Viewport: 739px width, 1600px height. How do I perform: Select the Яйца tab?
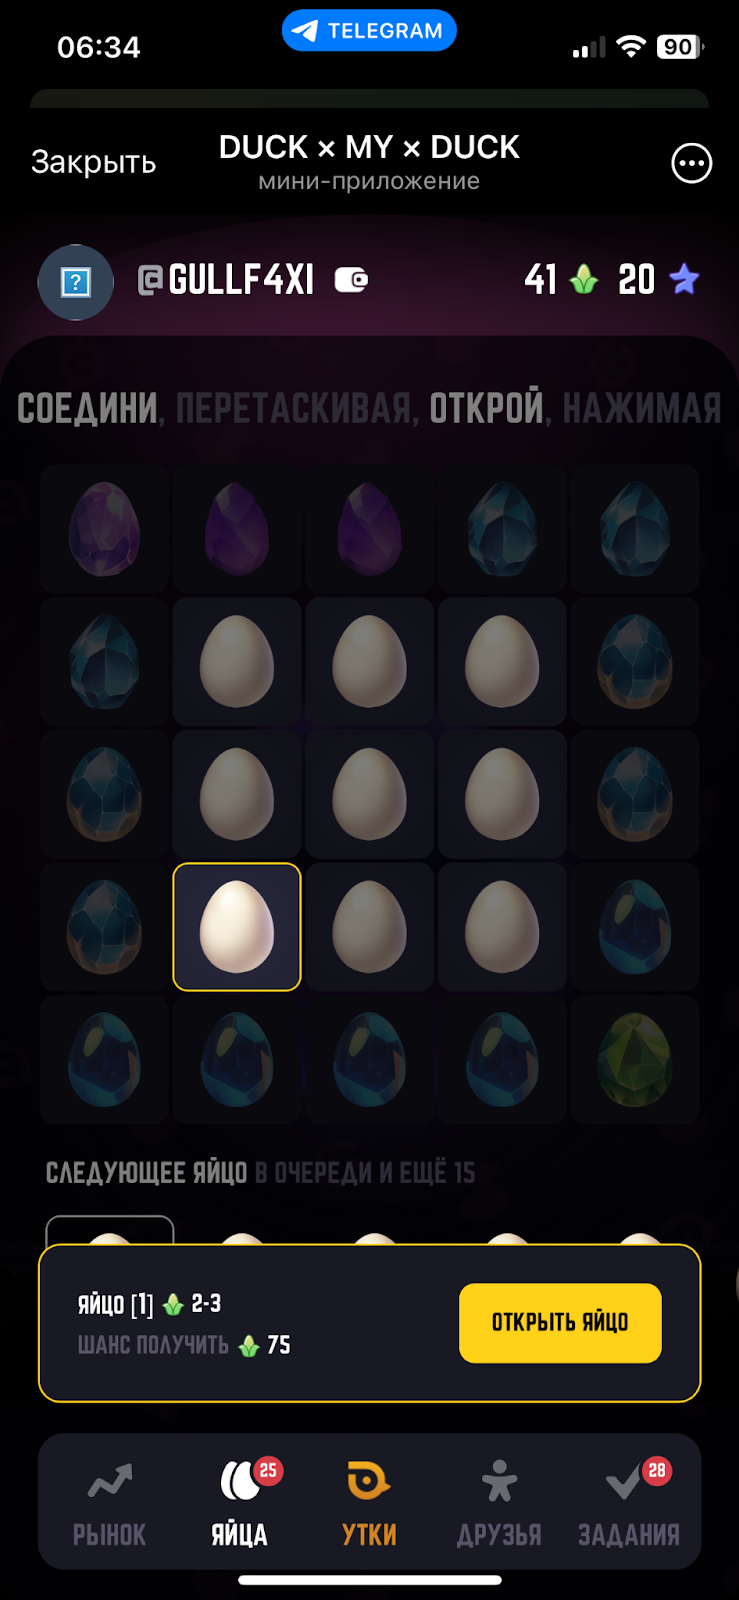point(240,1503)
